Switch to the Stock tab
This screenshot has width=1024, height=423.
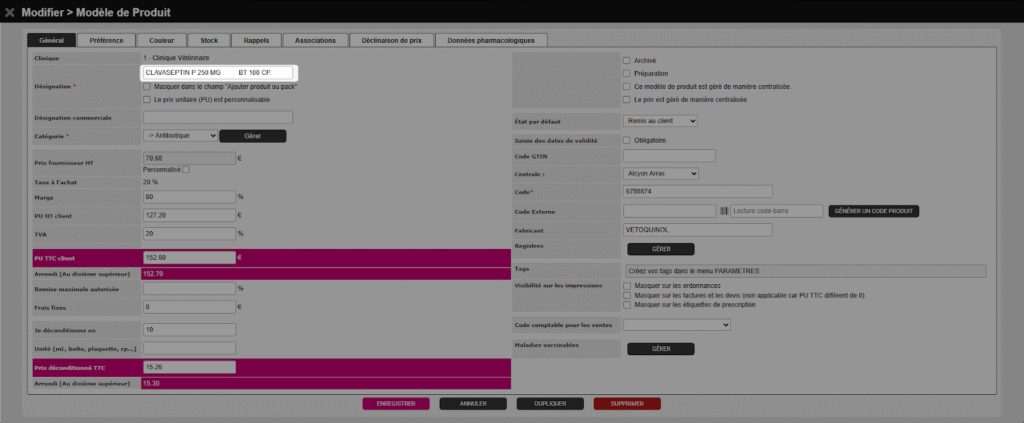tap(208, 40)
